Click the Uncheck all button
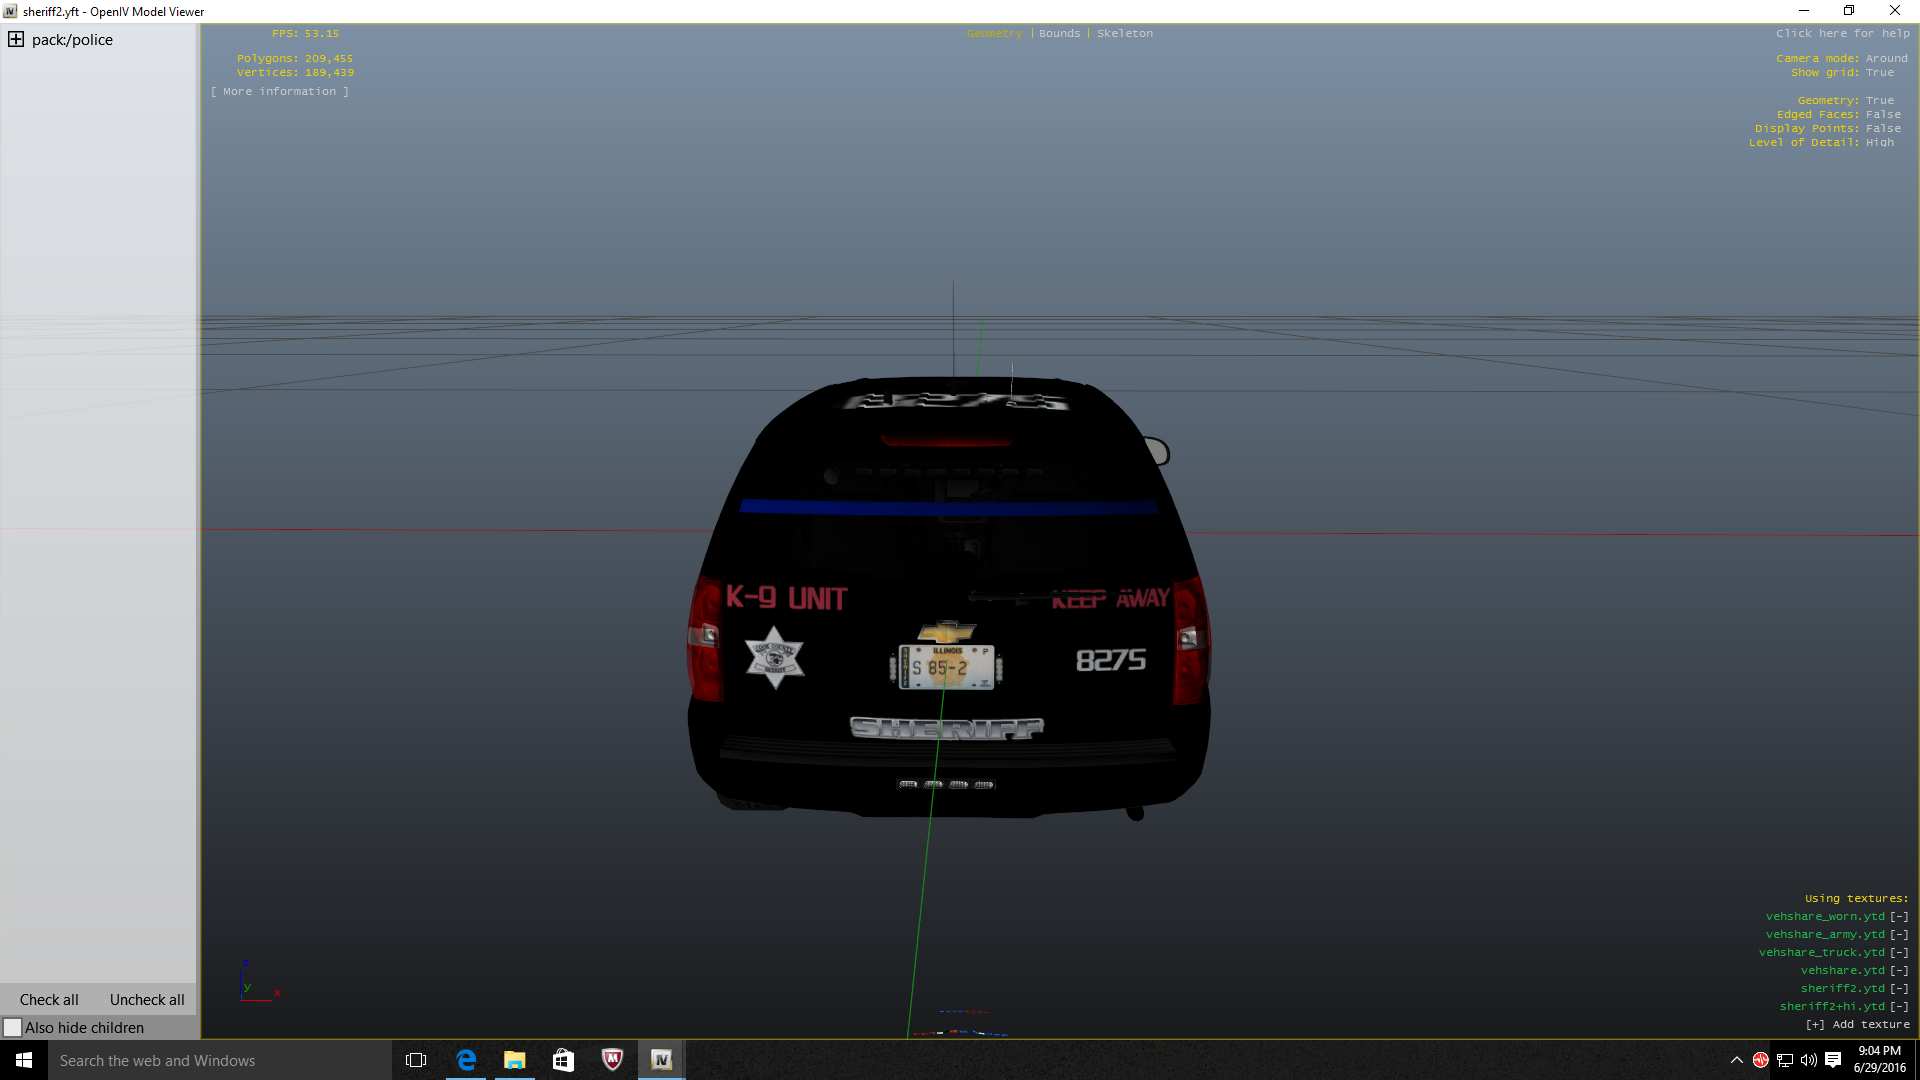This screenshot has width=1920, height=1080. pyautogui.click(x=147, y=999)
